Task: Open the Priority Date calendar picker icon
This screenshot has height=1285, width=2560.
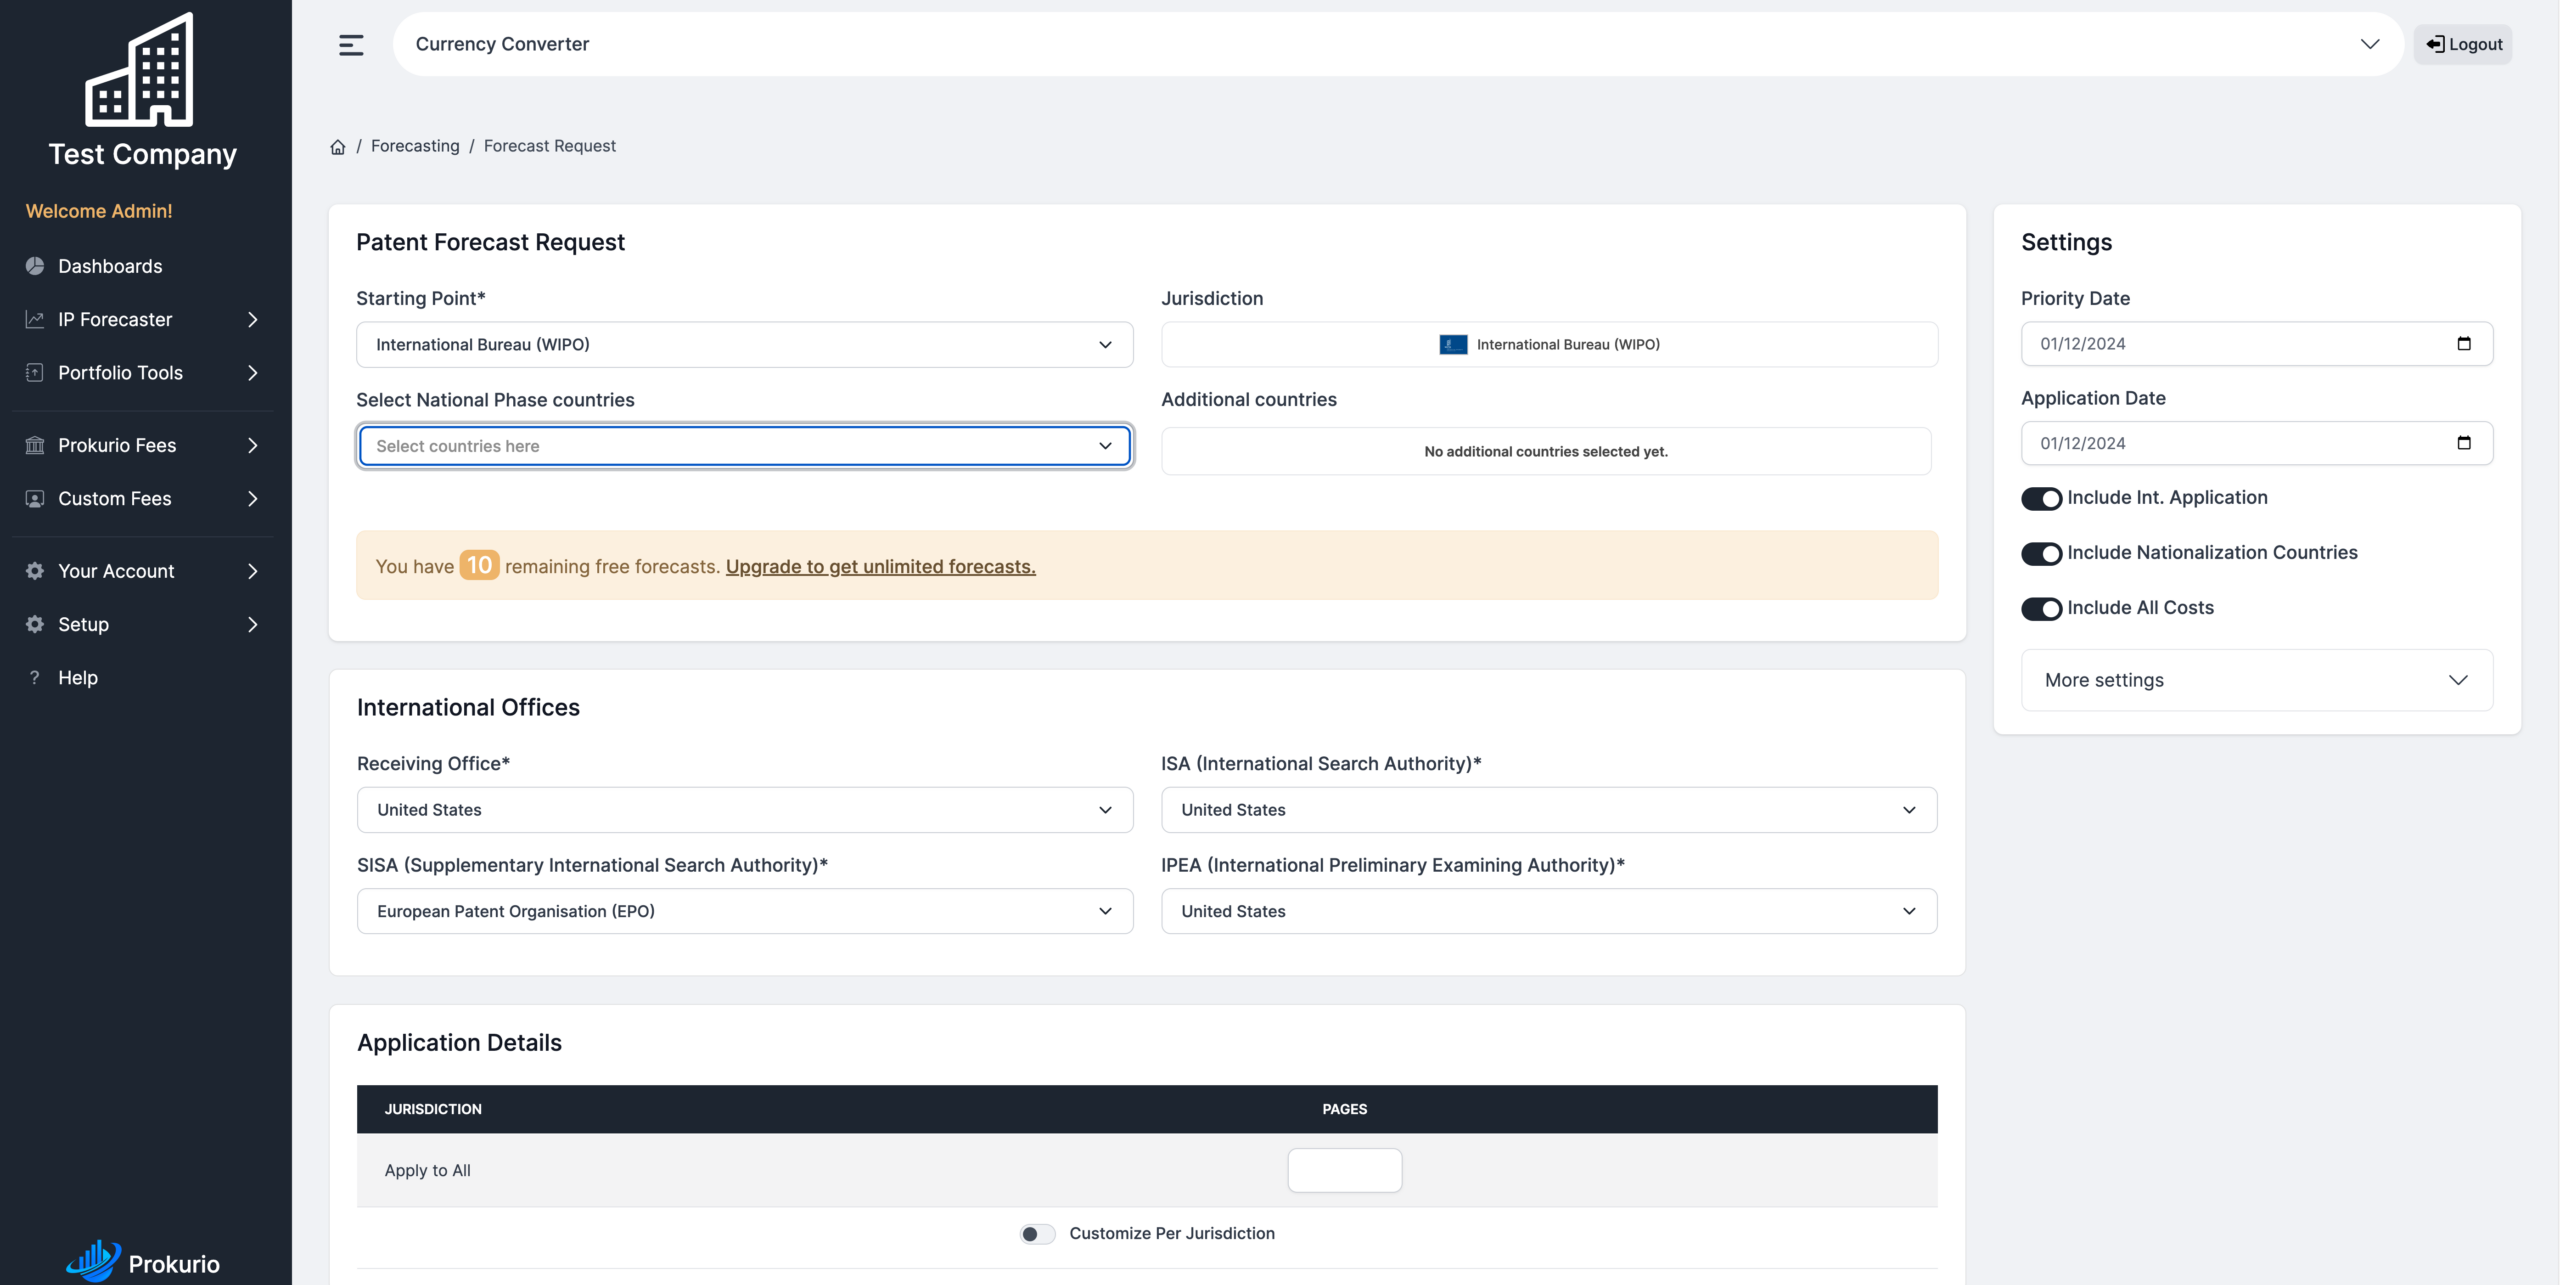Action: [2464, 344]
